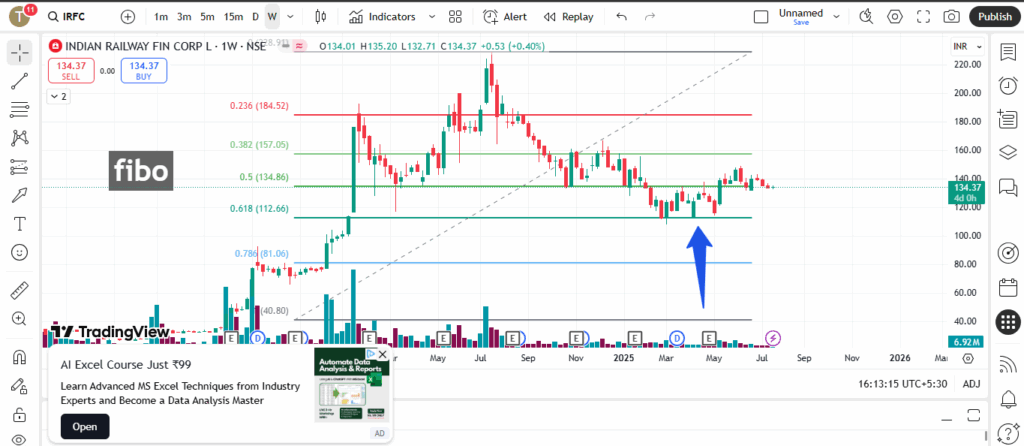Screen dimensions: 1024x446
Task: Switch to 1m timeframe
Action: 161,17
